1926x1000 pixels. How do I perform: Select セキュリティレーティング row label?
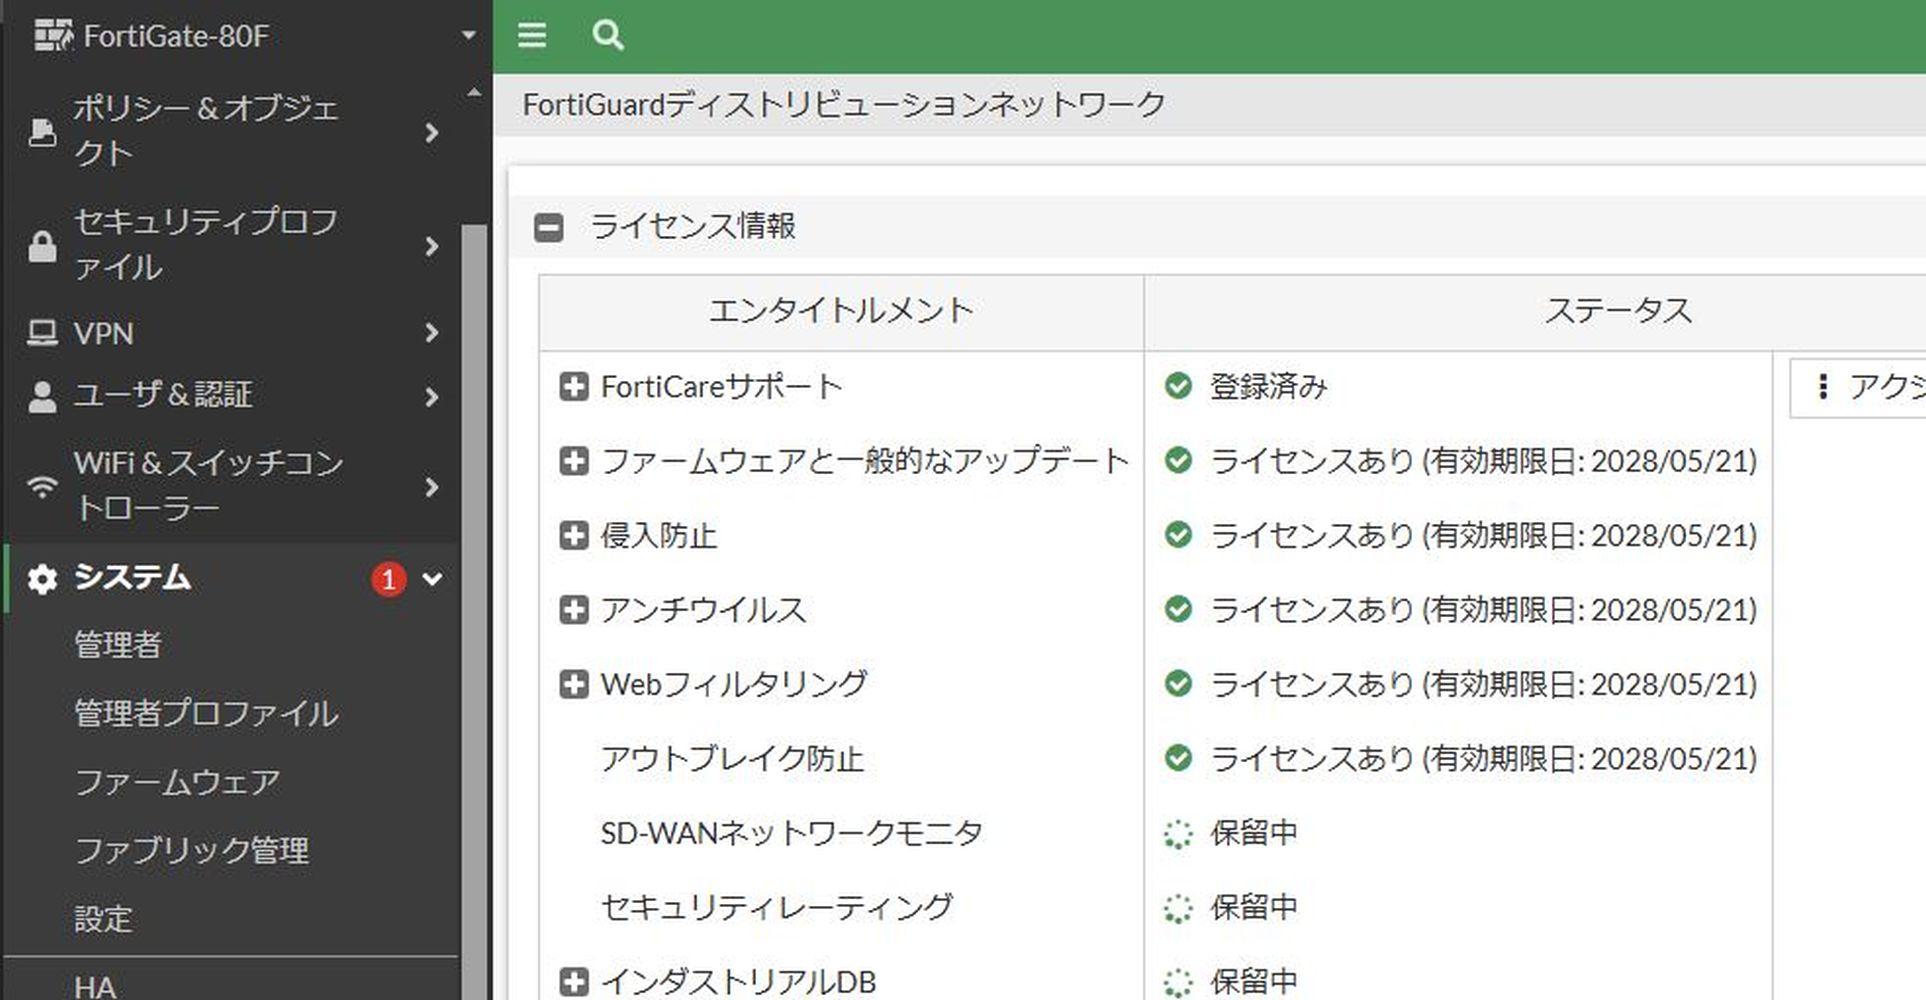coord(777,908)
